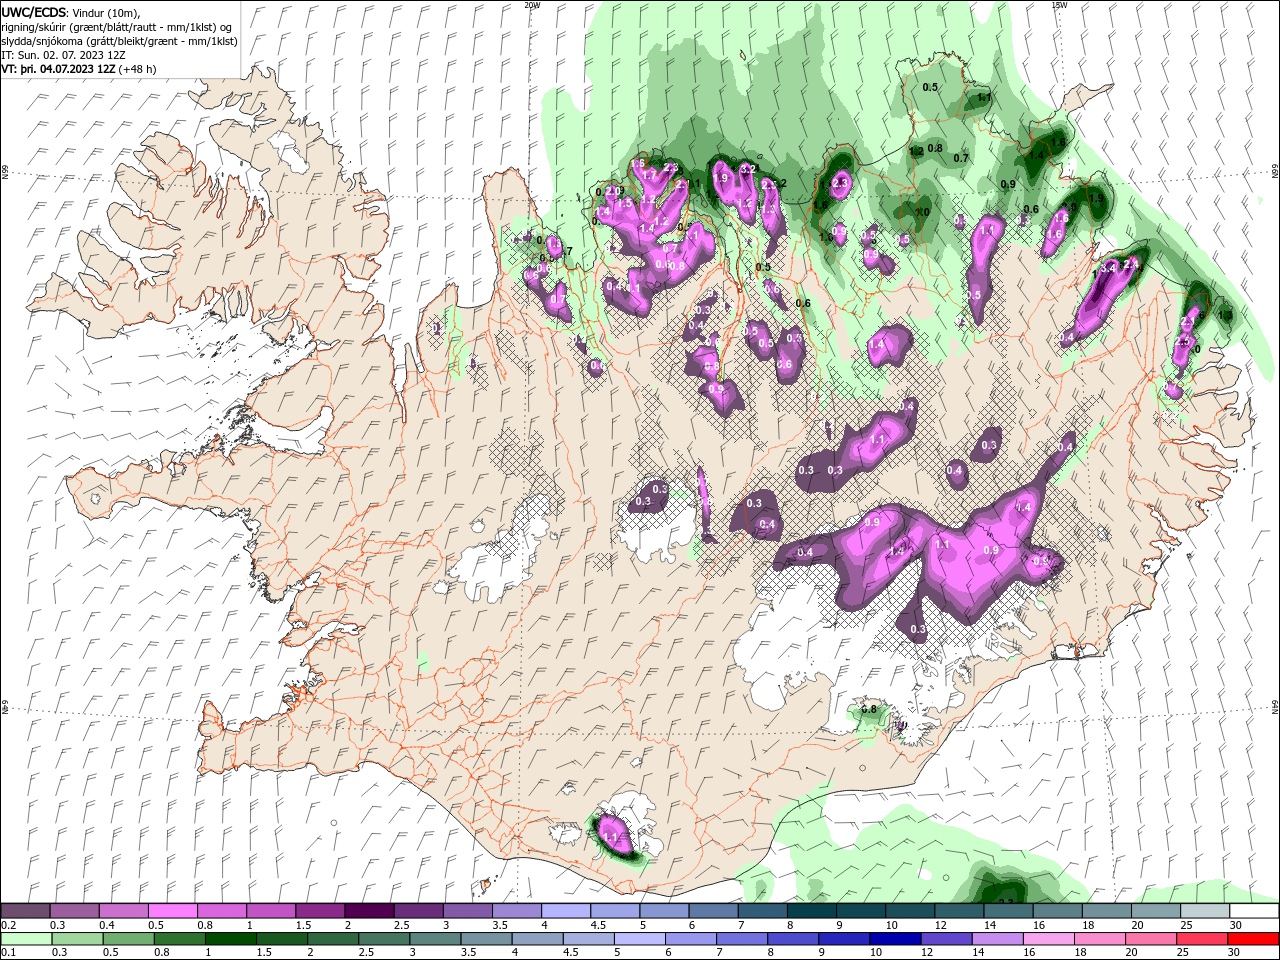Screen dimensions: 1280x960
Task: Click the '(+48 h)' forecast offset text
Action: (x=137, y=69)
